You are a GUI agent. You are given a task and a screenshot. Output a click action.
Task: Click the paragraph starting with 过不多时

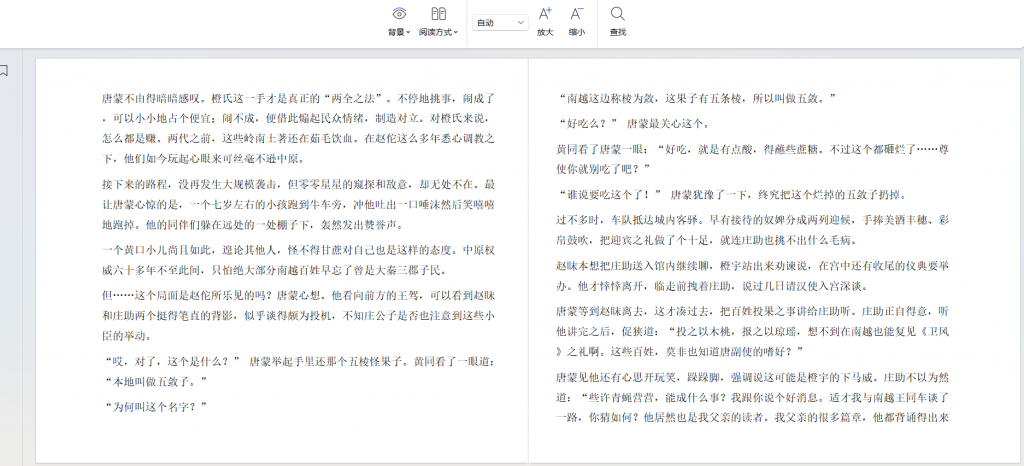[x=750, y=230]
